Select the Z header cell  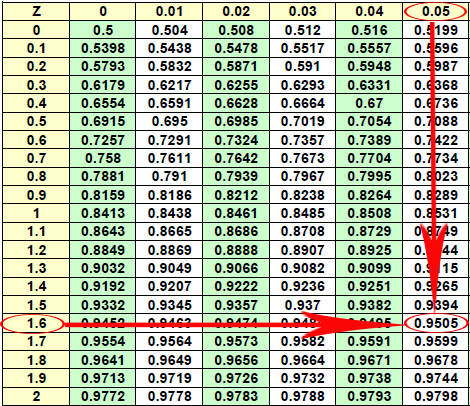pos(36,12)
